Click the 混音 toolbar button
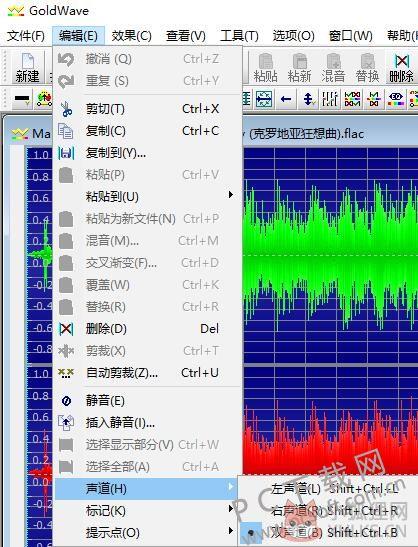418x547 pixels. (333, 67)
